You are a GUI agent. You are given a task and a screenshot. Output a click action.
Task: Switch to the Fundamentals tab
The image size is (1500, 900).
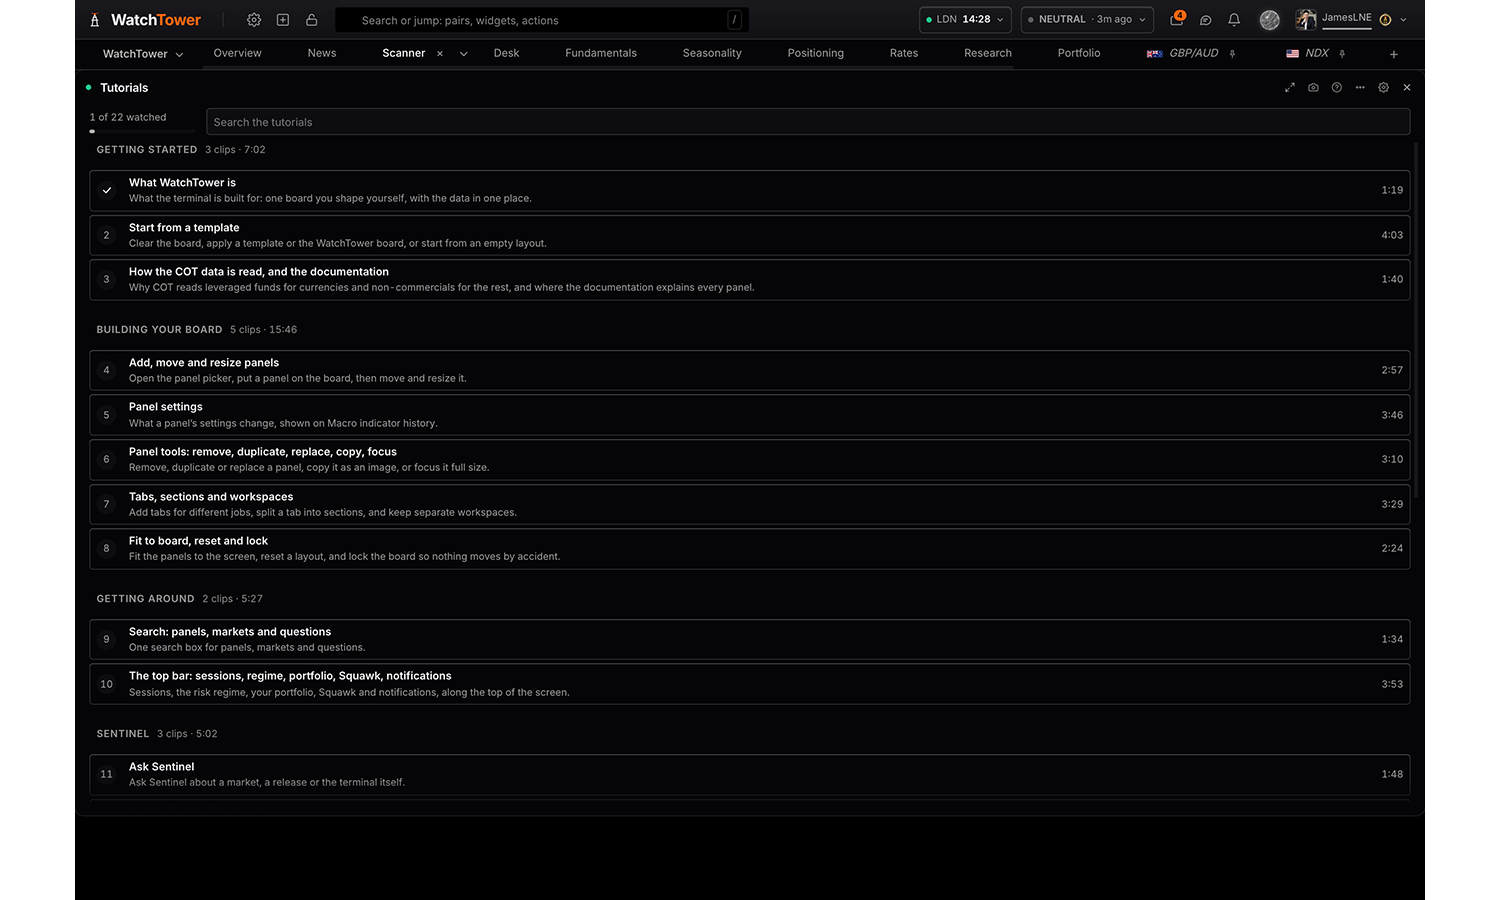[x=601, y=53]
